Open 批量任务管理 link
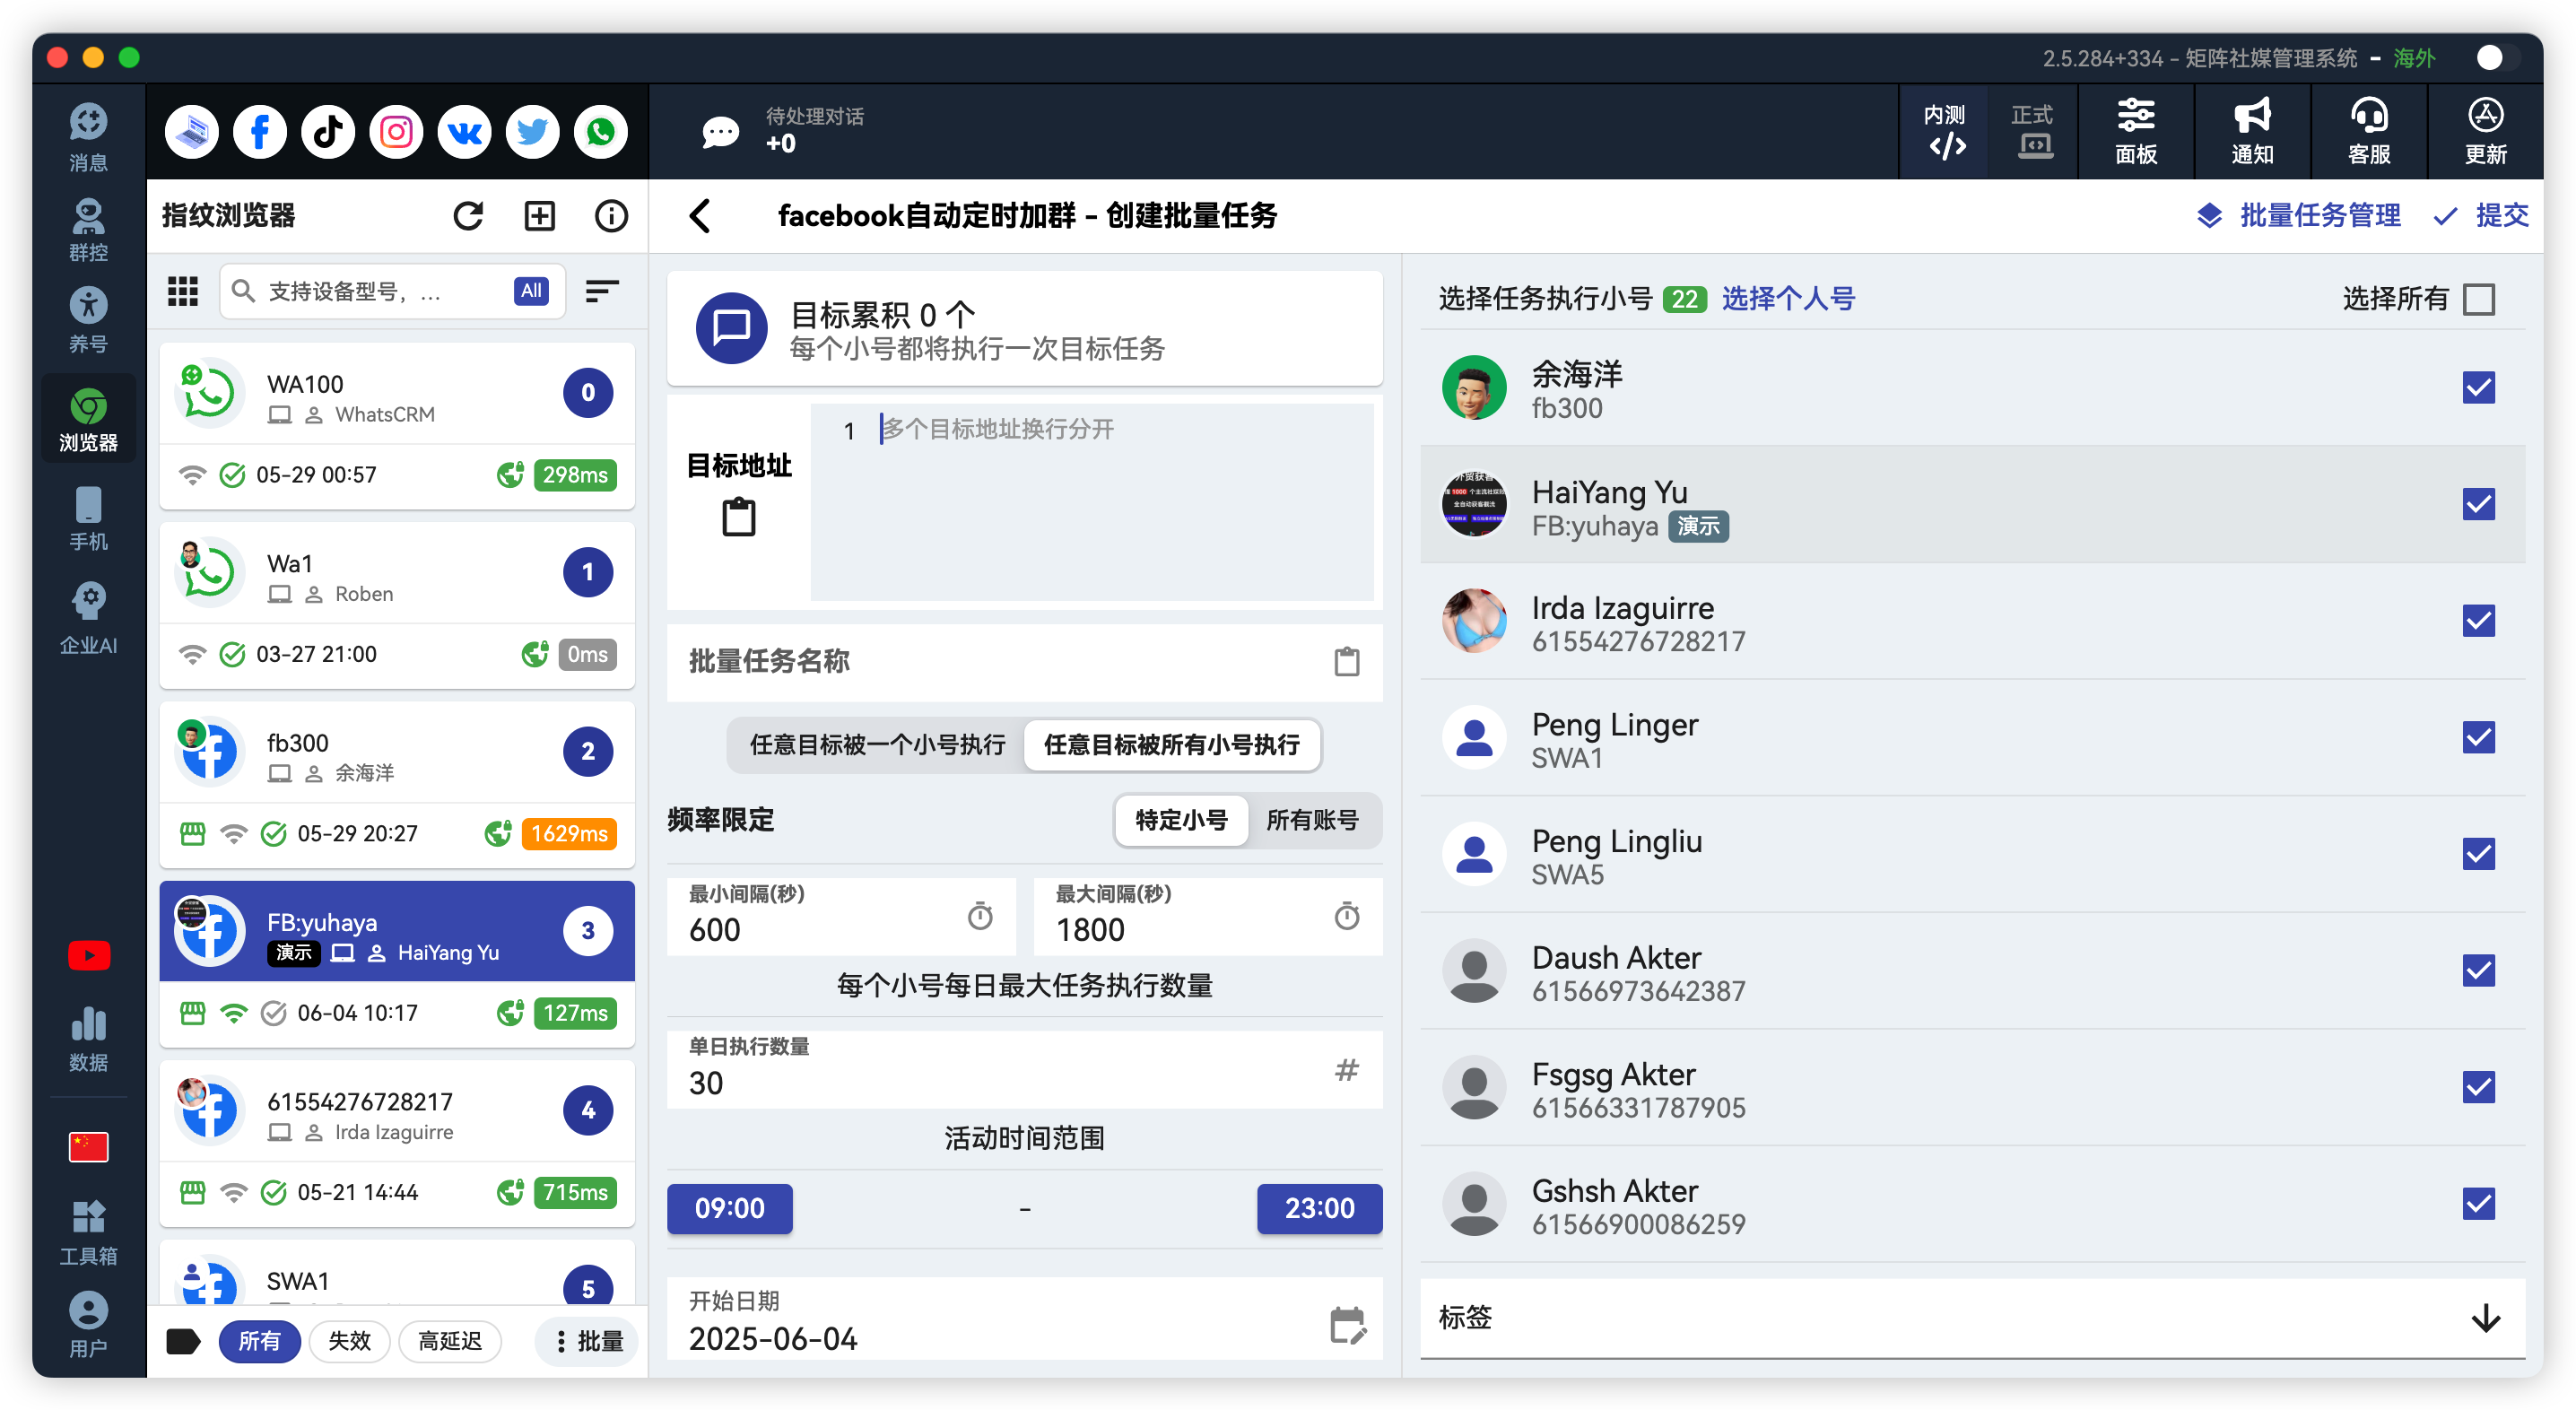 (2298, 215)
